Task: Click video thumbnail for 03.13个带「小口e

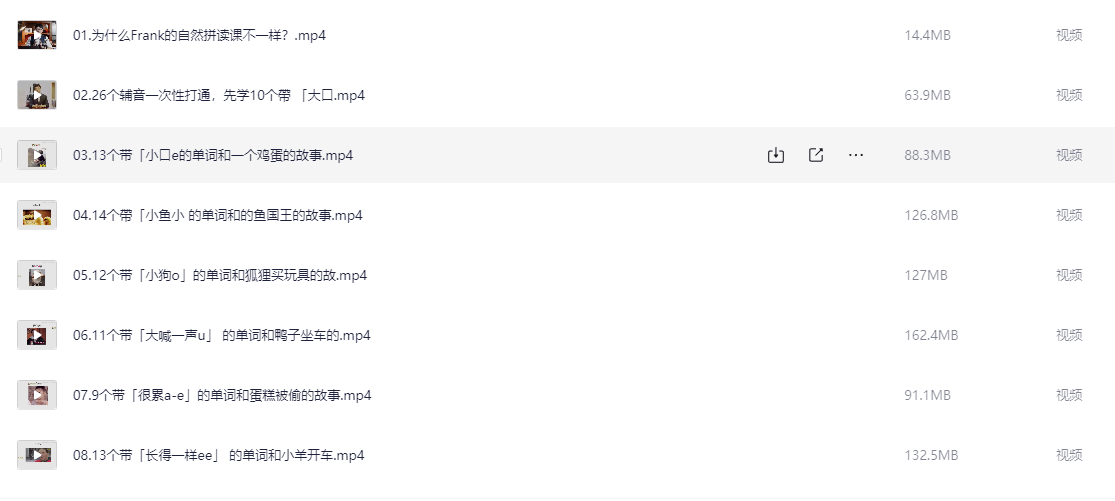Action: [x=37, y=155]
